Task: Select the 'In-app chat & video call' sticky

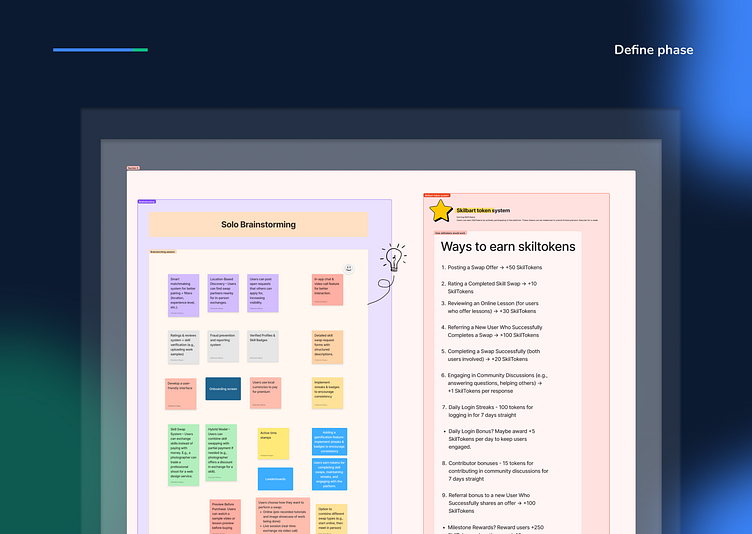Action: pyautogui.click(x=327, y=290)
